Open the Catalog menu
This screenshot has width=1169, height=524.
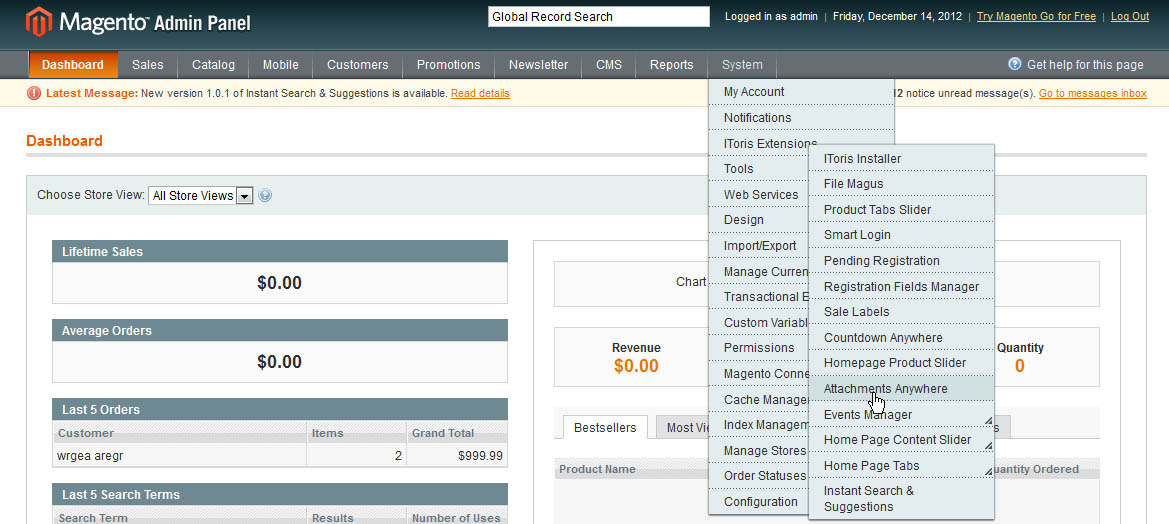(213, 65)
